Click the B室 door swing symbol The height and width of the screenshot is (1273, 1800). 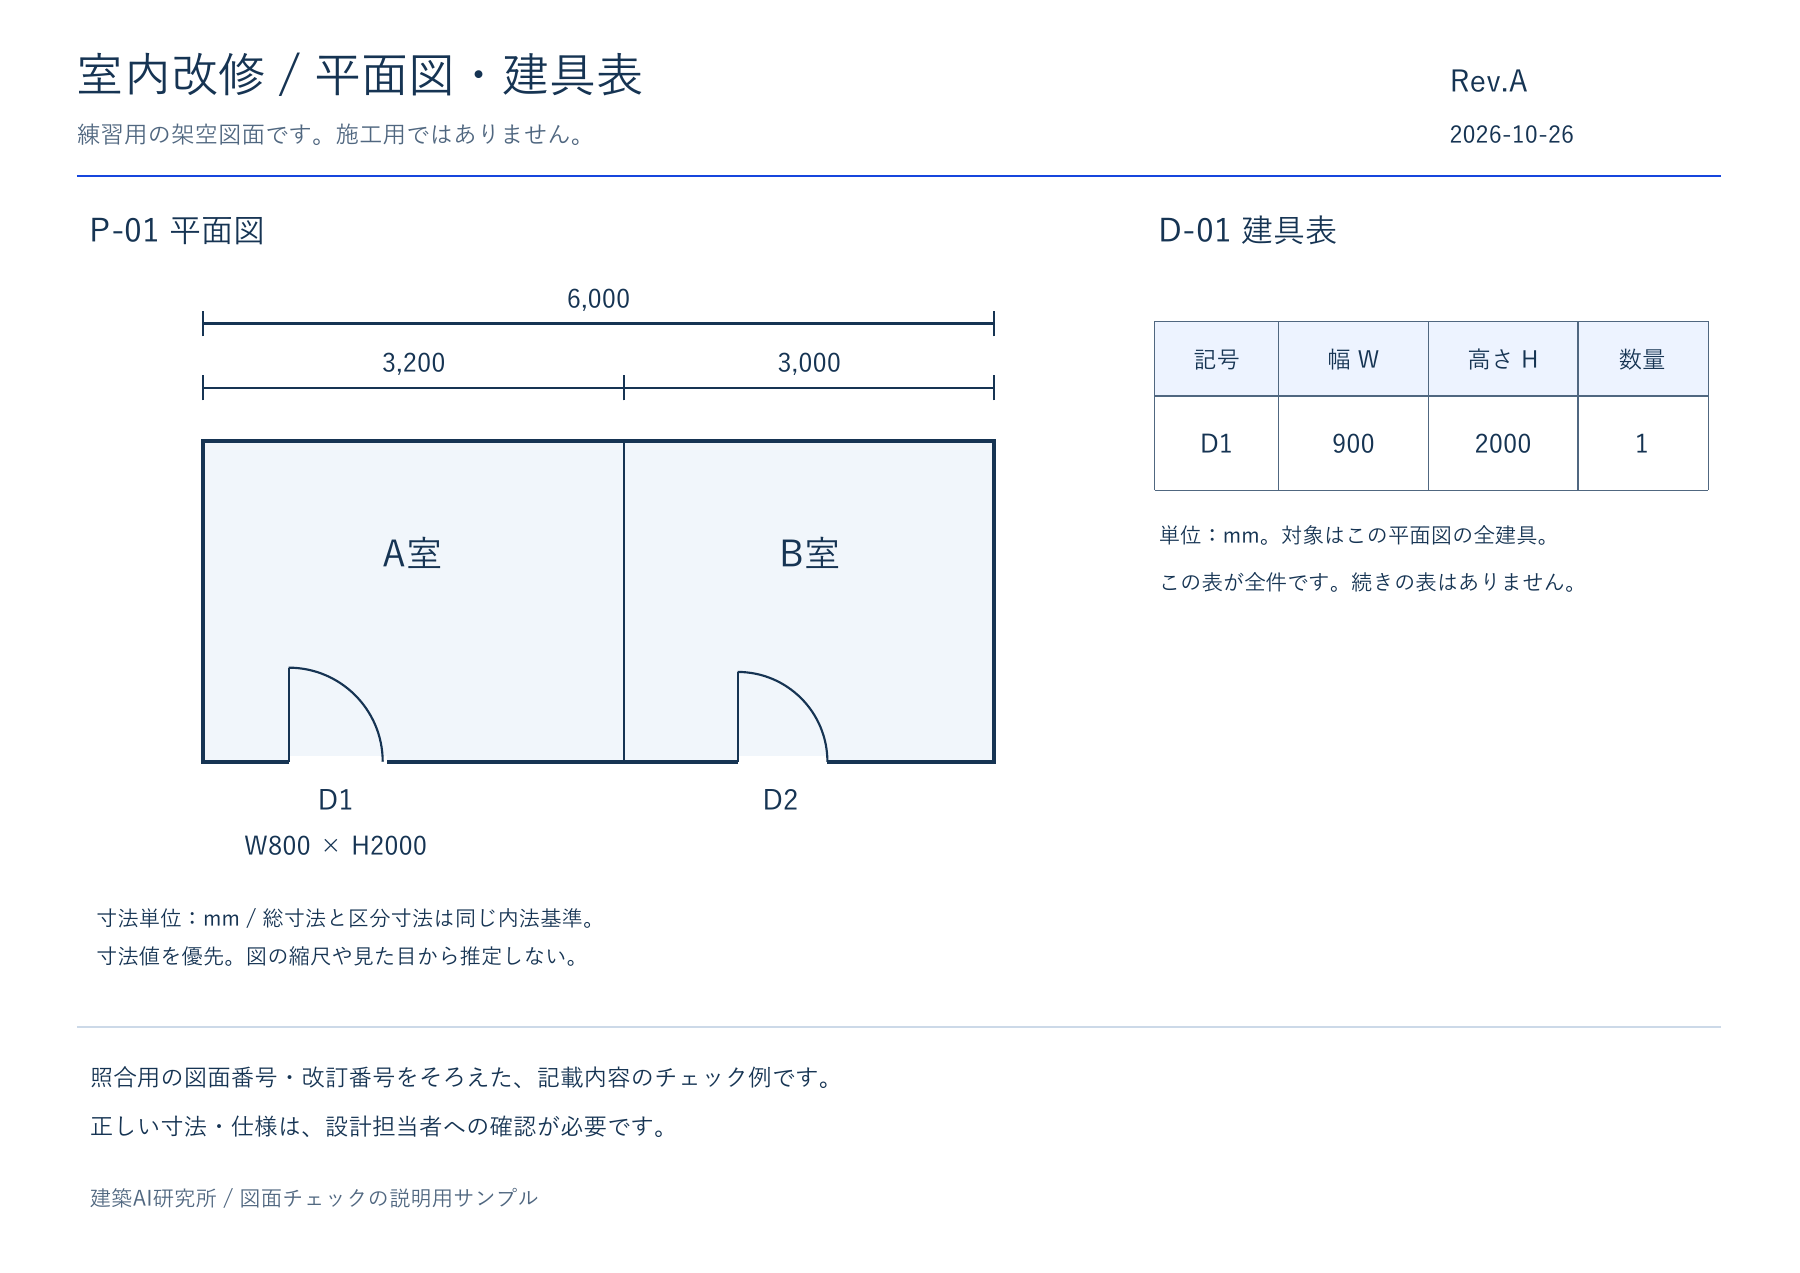click(x=782, y=716)
